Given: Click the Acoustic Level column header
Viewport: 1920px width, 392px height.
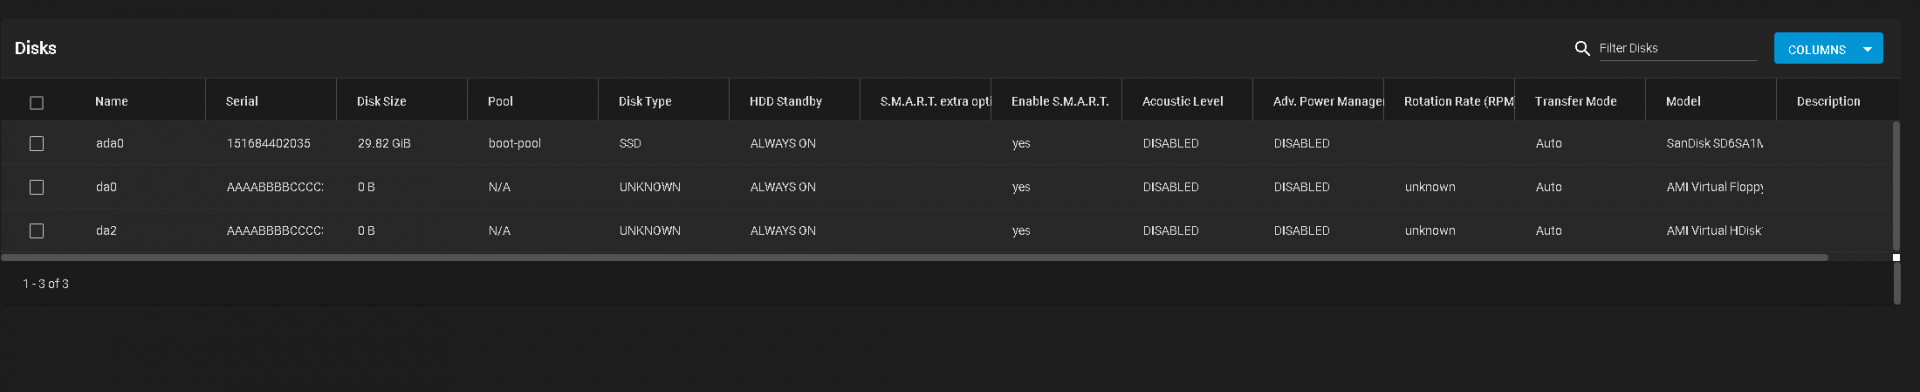Looking at the screenshot, I should 1182,101.
